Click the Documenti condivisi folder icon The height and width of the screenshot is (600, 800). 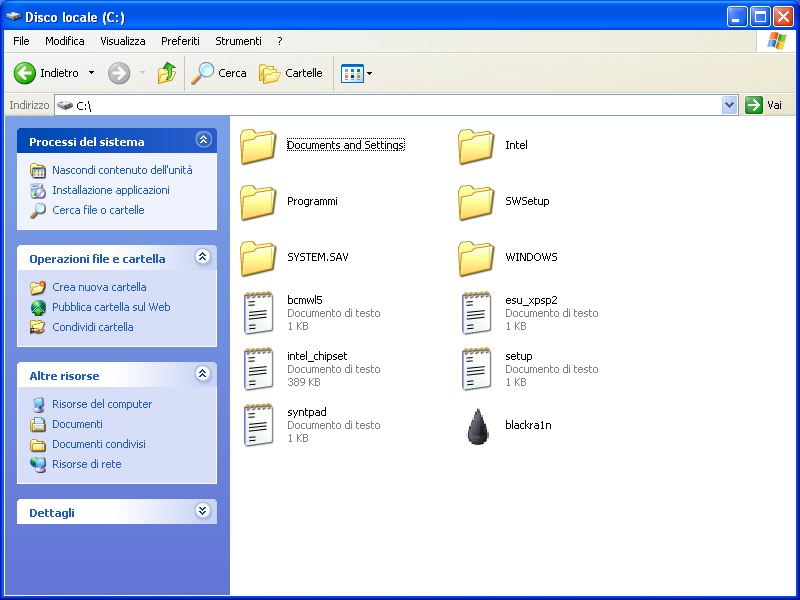tap(38, 444)
